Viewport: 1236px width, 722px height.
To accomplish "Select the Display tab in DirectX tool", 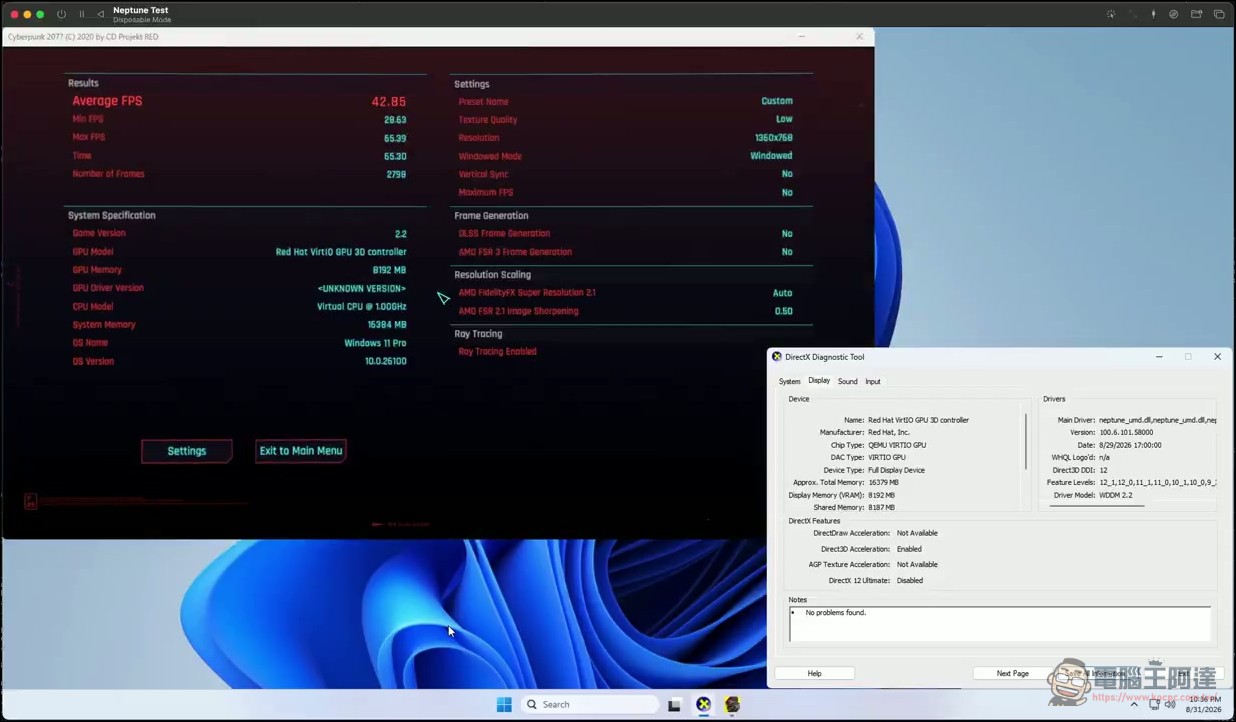I will [x=819, y=381].
